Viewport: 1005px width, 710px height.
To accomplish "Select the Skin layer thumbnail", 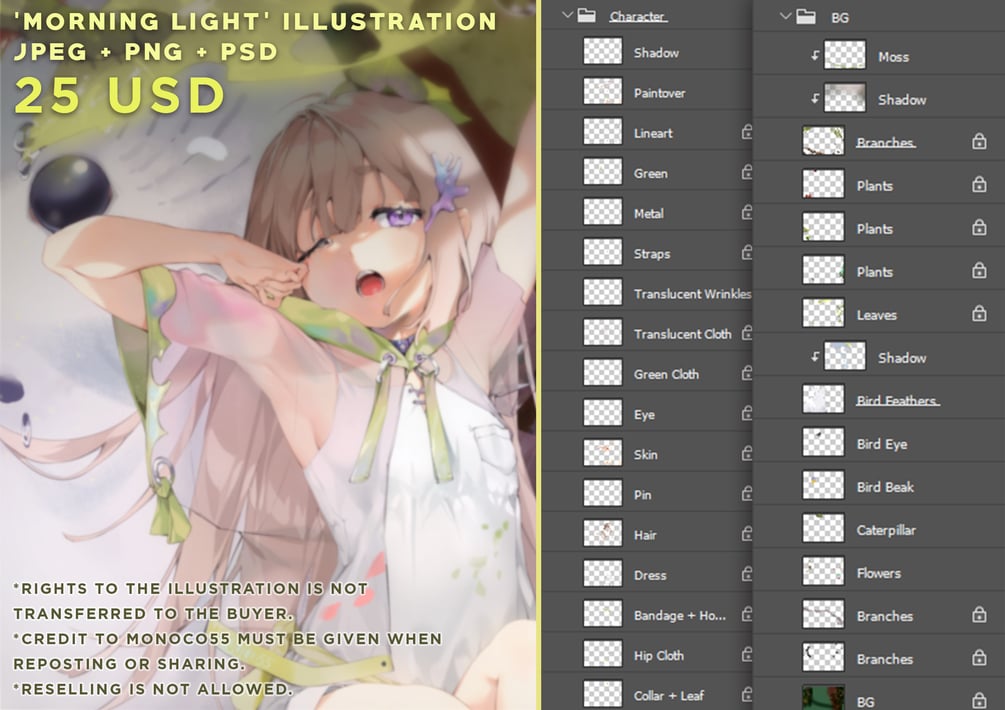I will coord(602,453).
